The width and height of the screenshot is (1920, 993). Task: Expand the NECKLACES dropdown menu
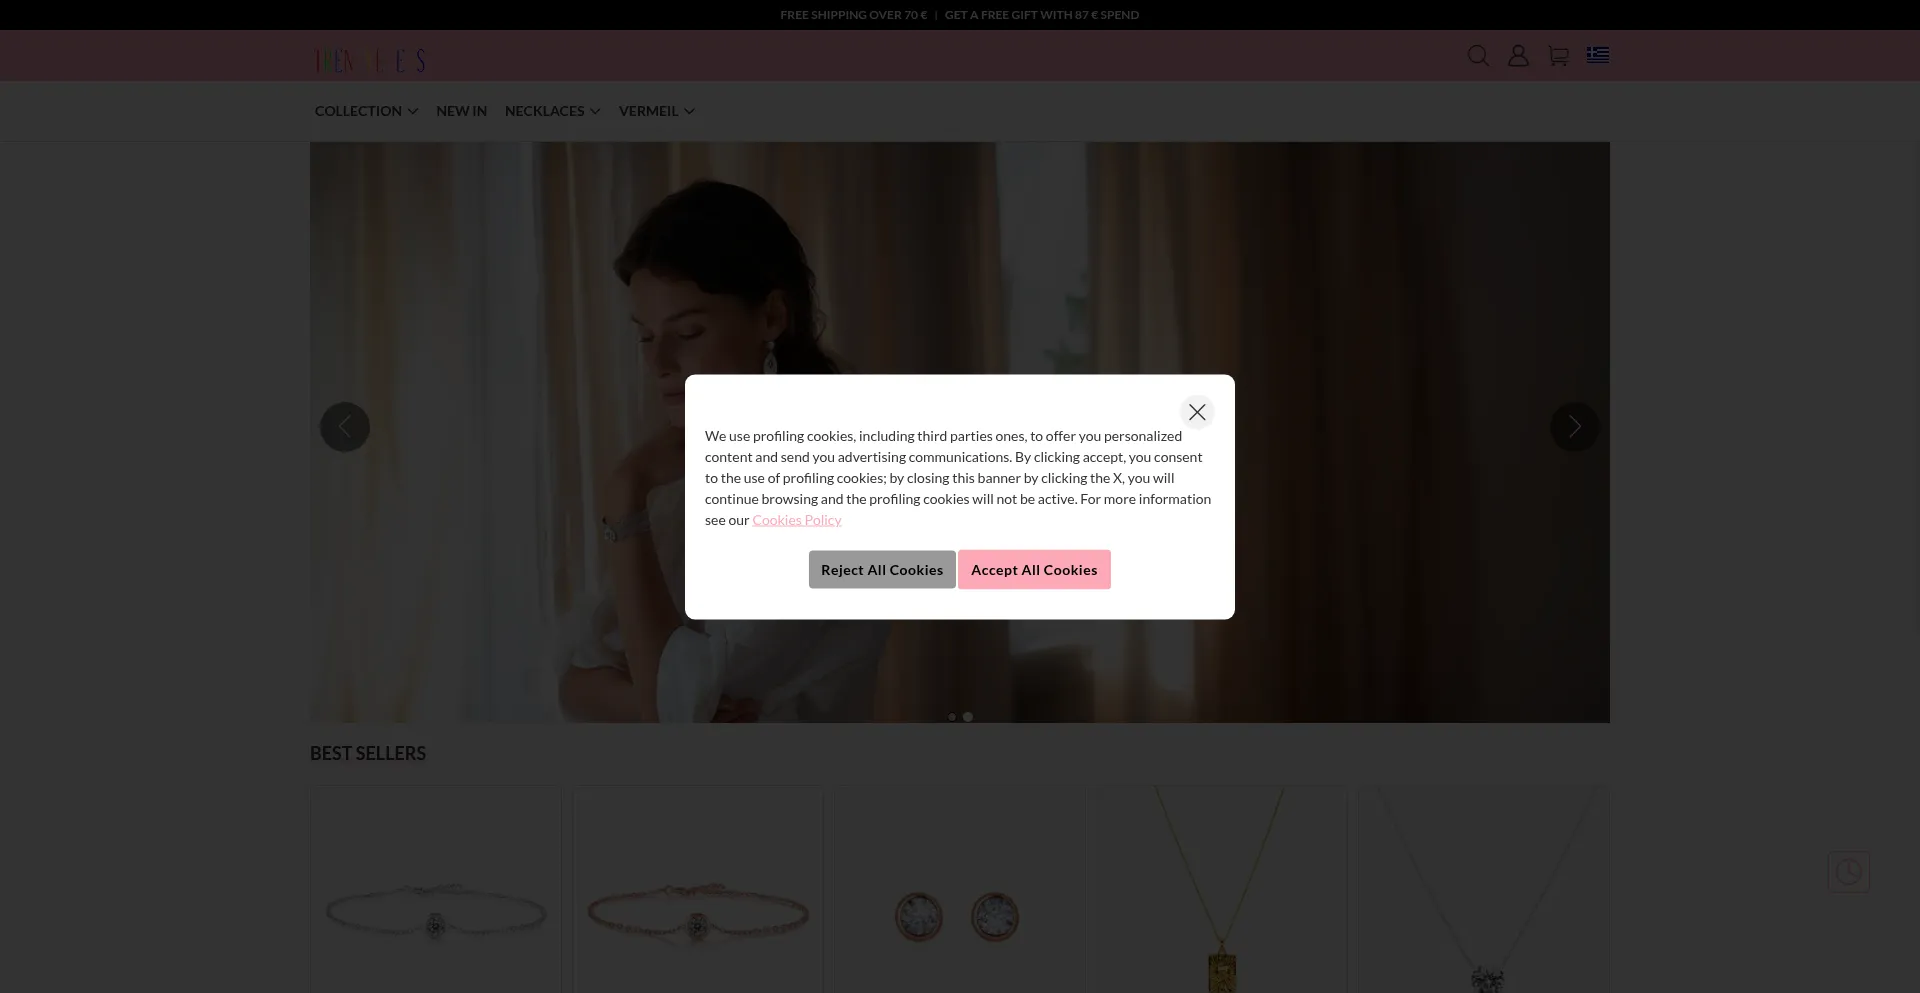point(552,111)
